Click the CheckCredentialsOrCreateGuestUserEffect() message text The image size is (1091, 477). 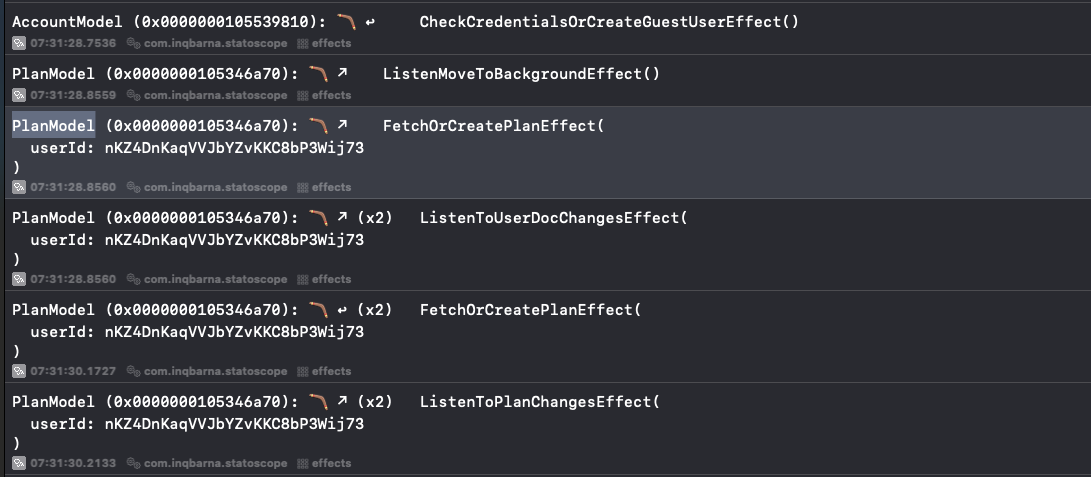tap(609, 21)
